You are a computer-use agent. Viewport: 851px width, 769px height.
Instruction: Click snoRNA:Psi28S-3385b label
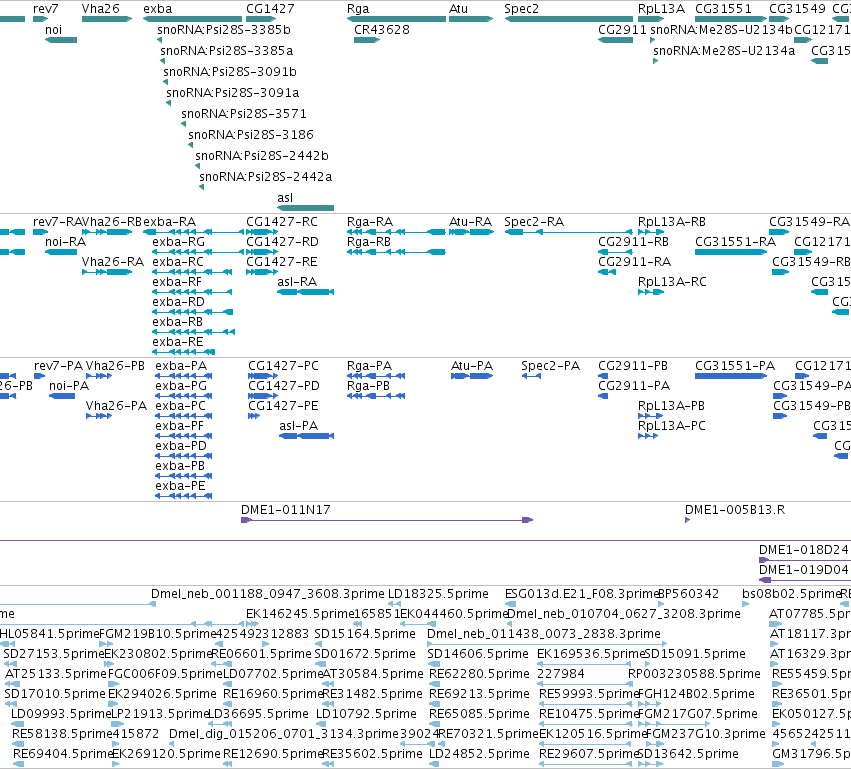tap(224, 30)
